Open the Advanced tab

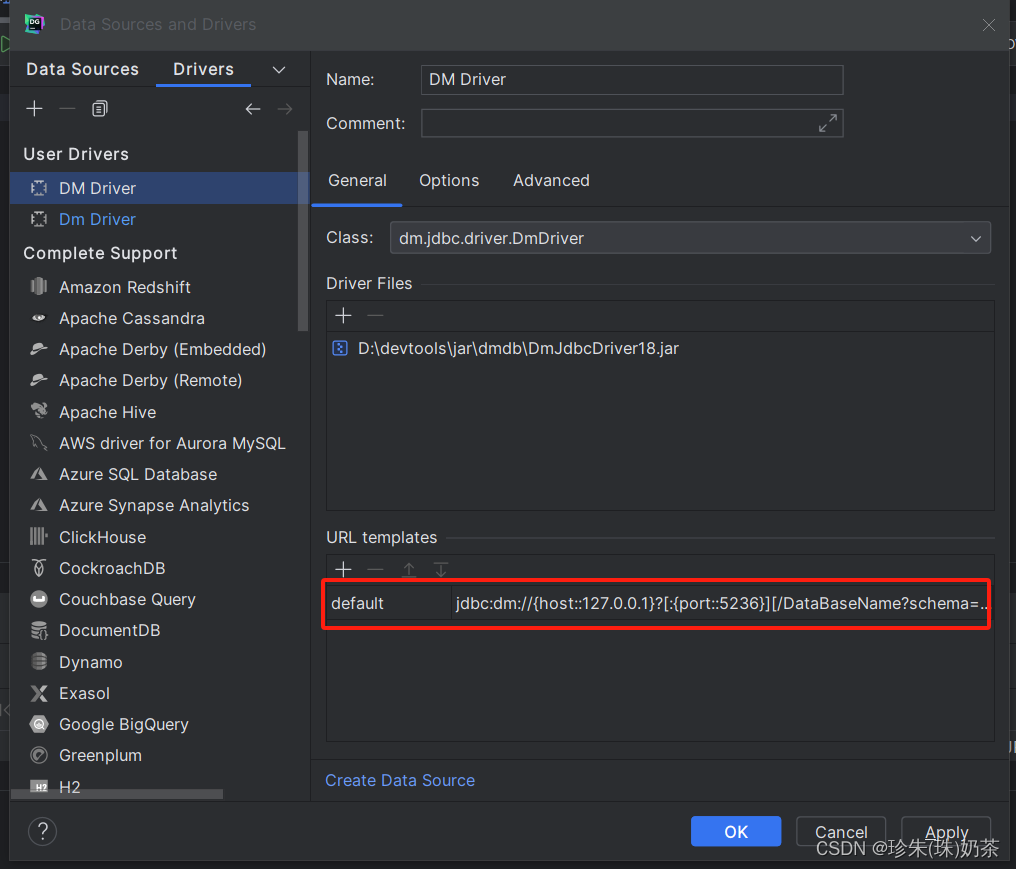click(551, 180)
